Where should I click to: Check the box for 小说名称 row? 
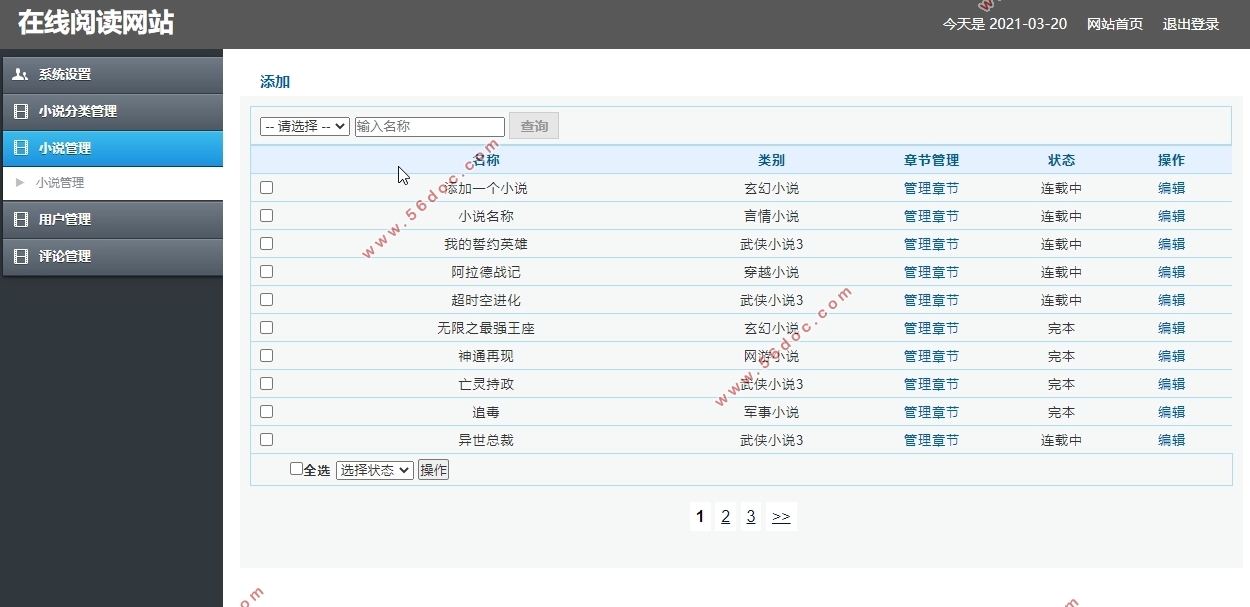(266, 215)
